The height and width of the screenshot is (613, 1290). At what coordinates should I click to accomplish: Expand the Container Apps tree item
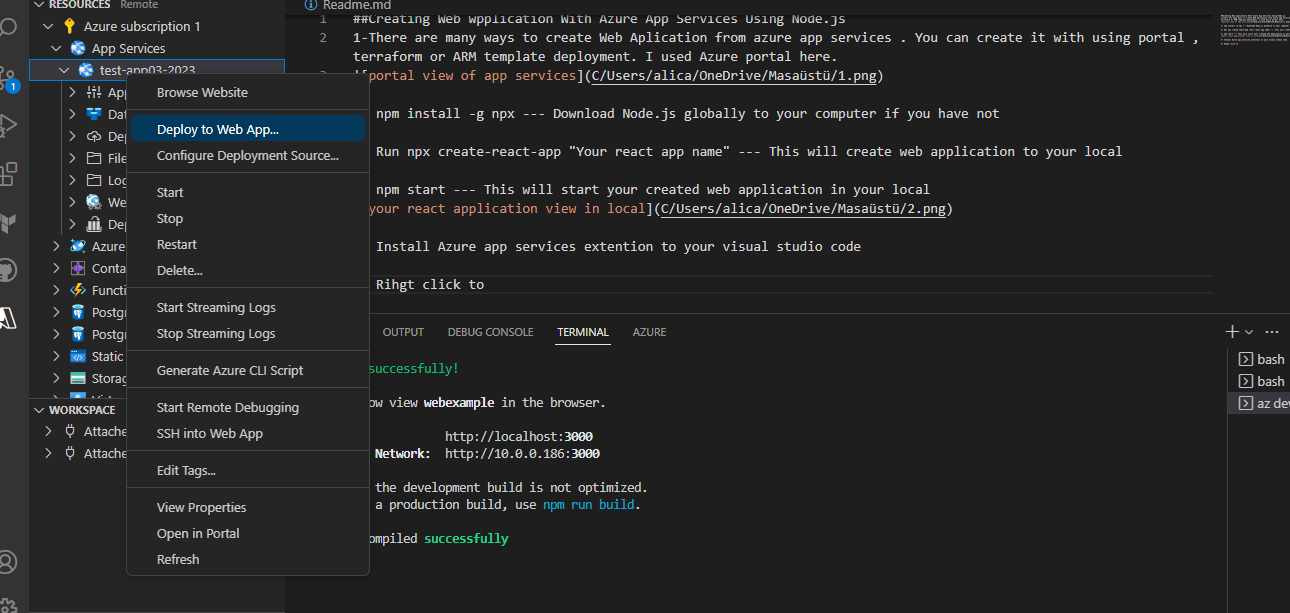[56, 267]
